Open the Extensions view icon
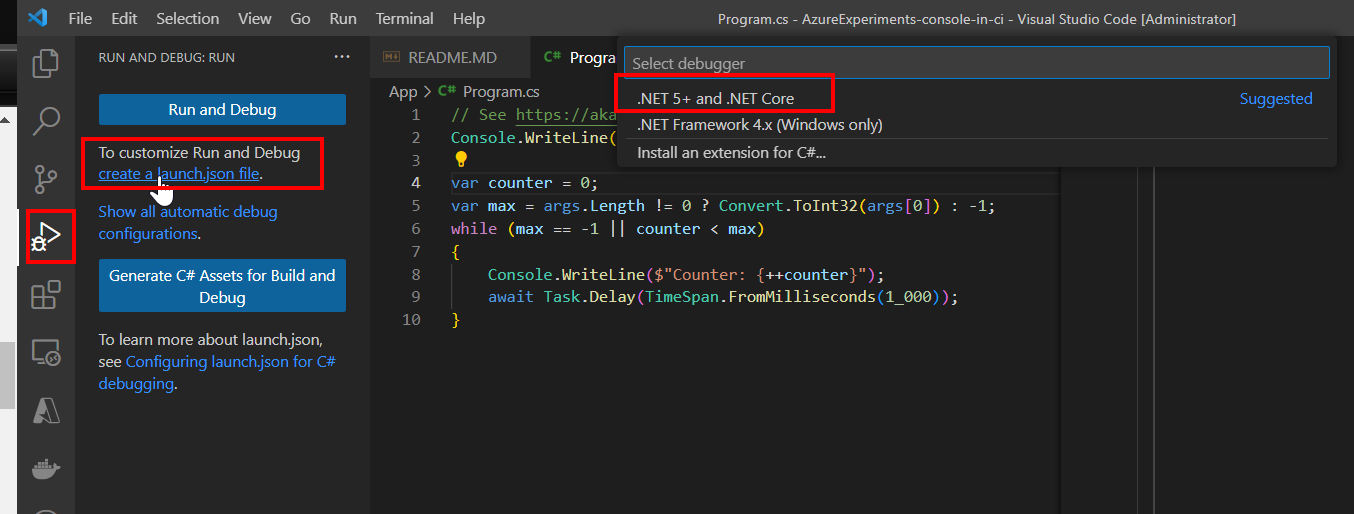 (46, 295)
